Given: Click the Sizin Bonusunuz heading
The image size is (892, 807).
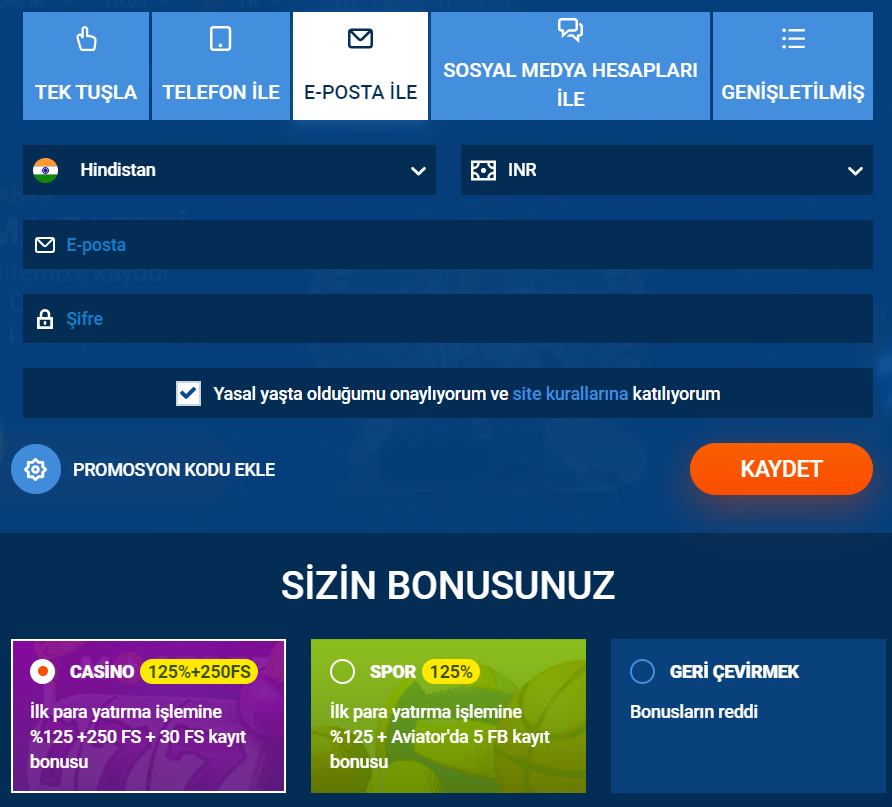Looking at the screenshot, I should click(448, 585).
